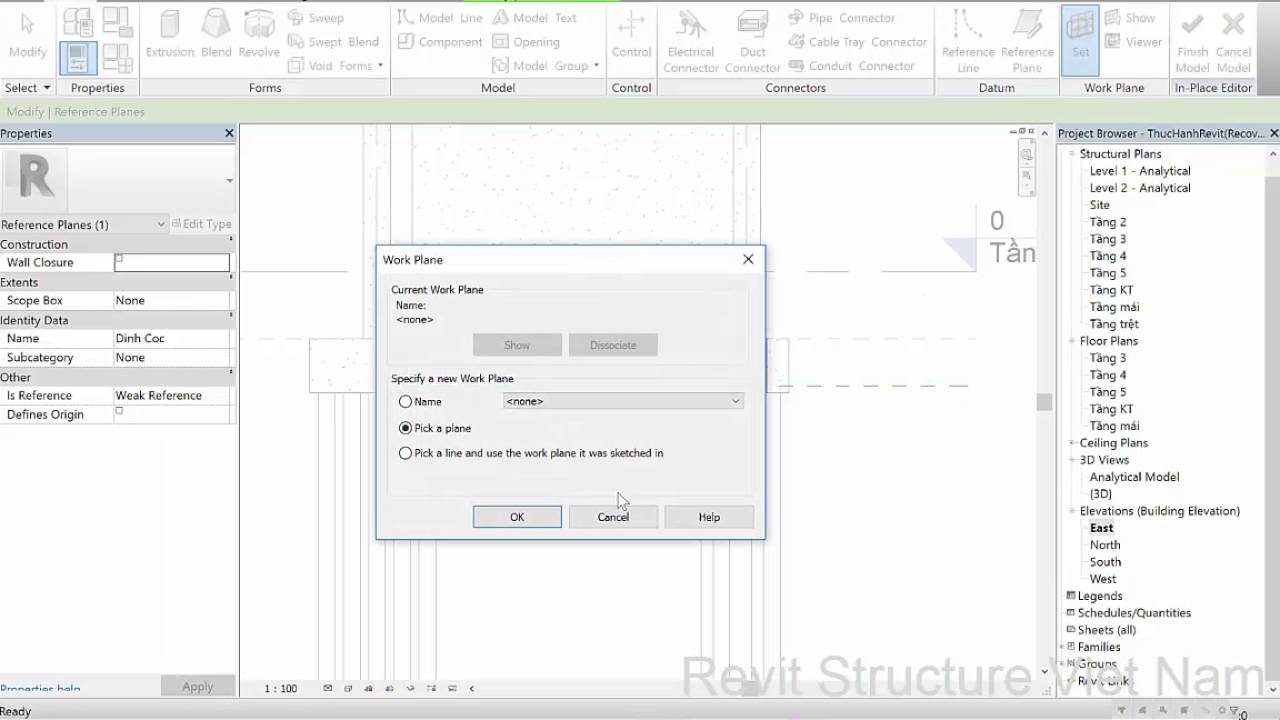Image resolution: width=1280 pixels, height=720 pixels.
Task: Click the Model Text tool
Action: (x=534, y=18)
